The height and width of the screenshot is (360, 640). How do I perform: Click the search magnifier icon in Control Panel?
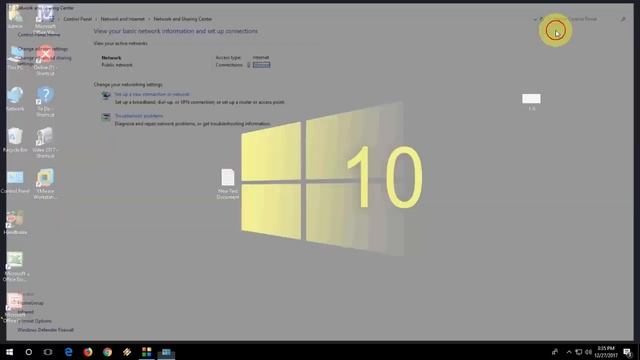[623, 19]
